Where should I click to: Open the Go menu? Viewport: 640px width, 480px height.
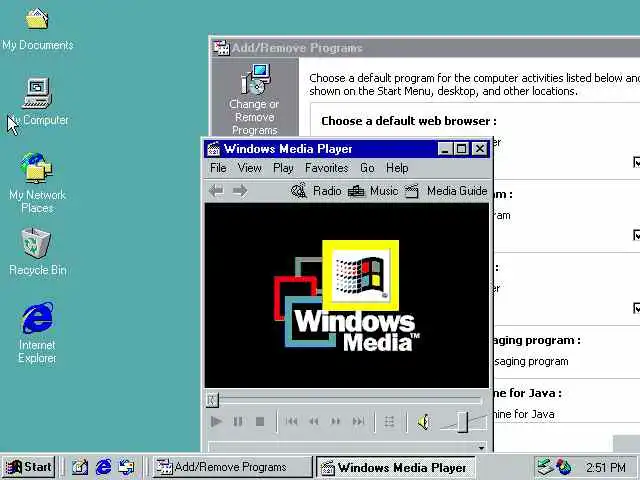[x=367, y=168]
